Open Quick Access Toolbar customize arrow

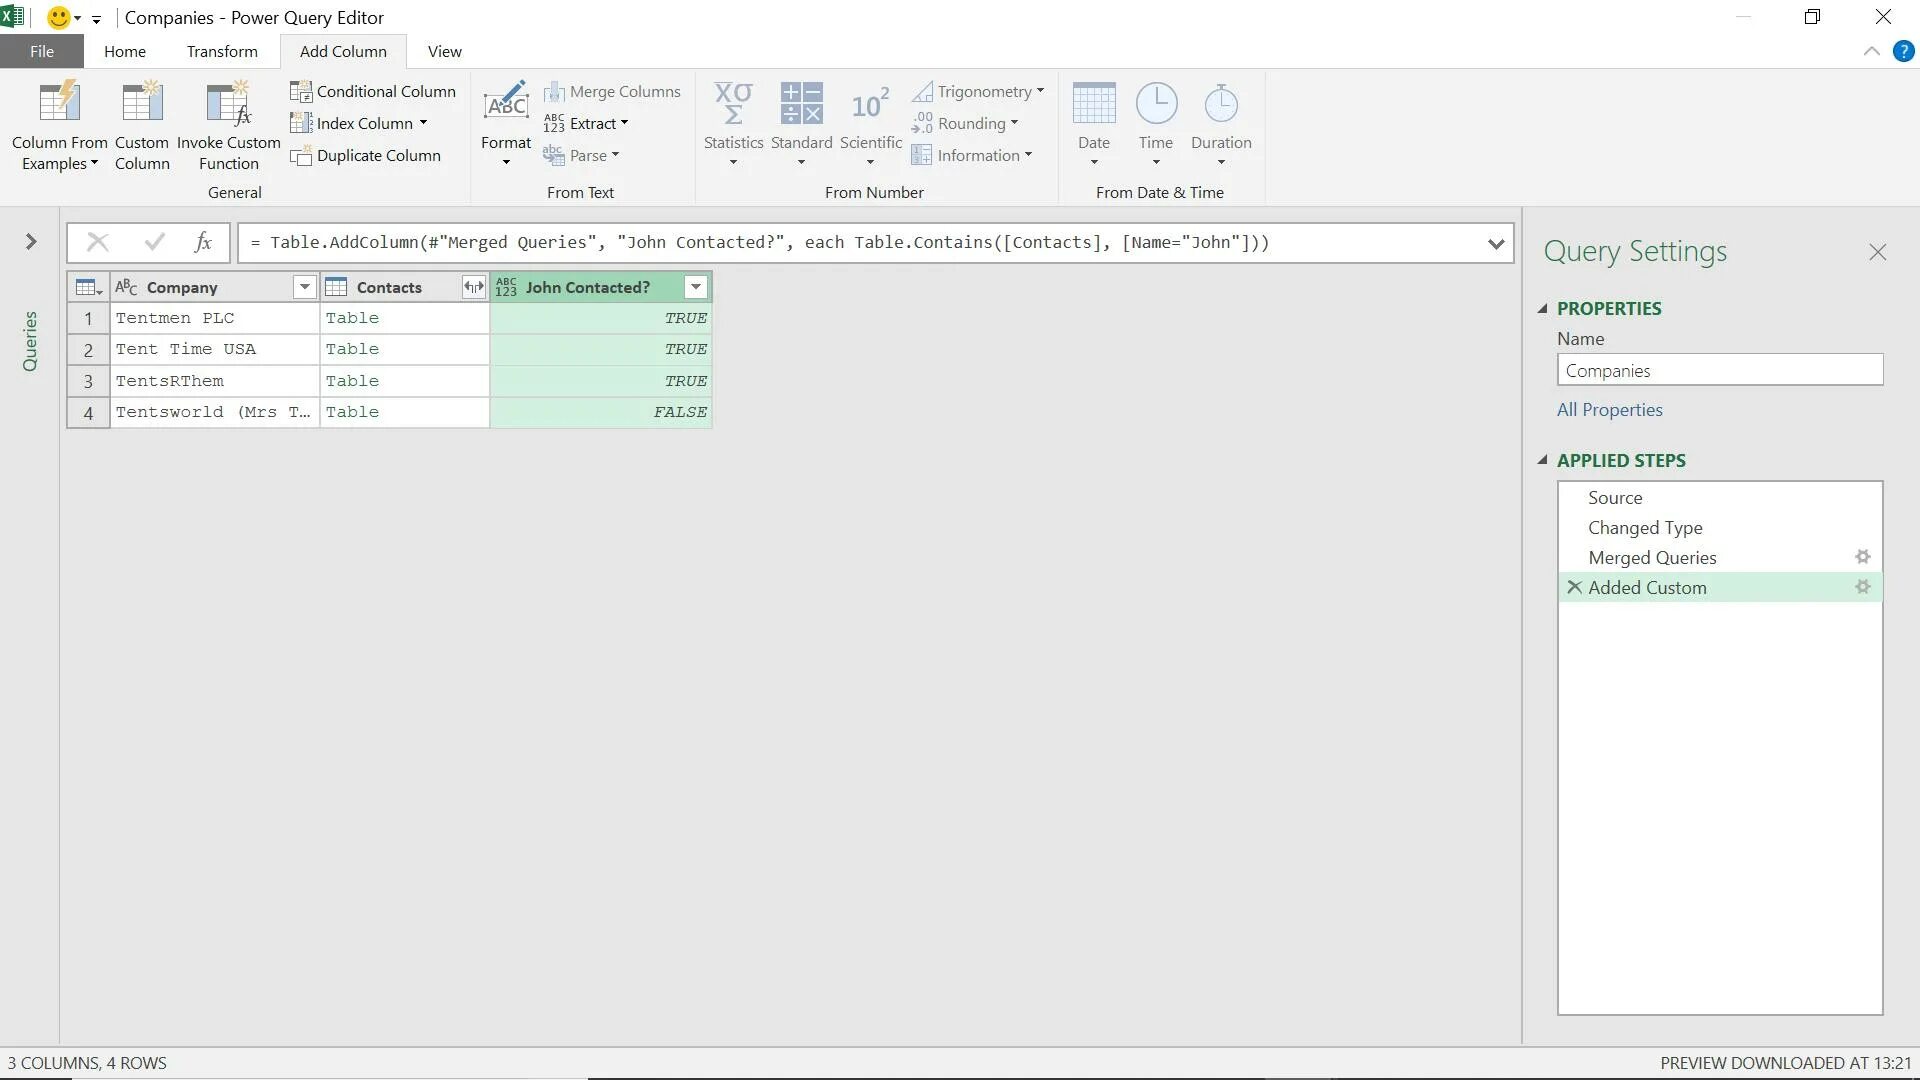pos(96,19)
